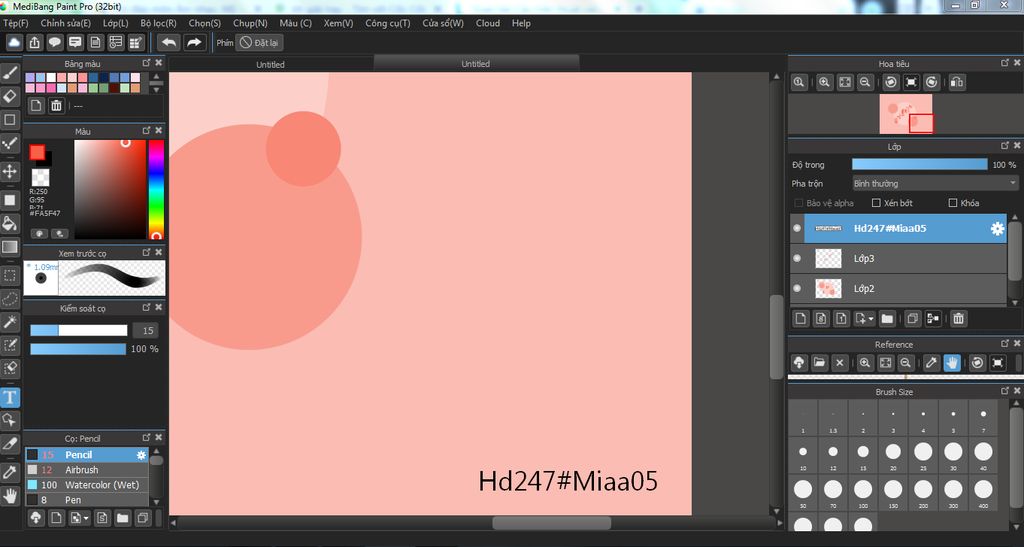
Task: Switch to the first Untitled tab
Action: 270,64
